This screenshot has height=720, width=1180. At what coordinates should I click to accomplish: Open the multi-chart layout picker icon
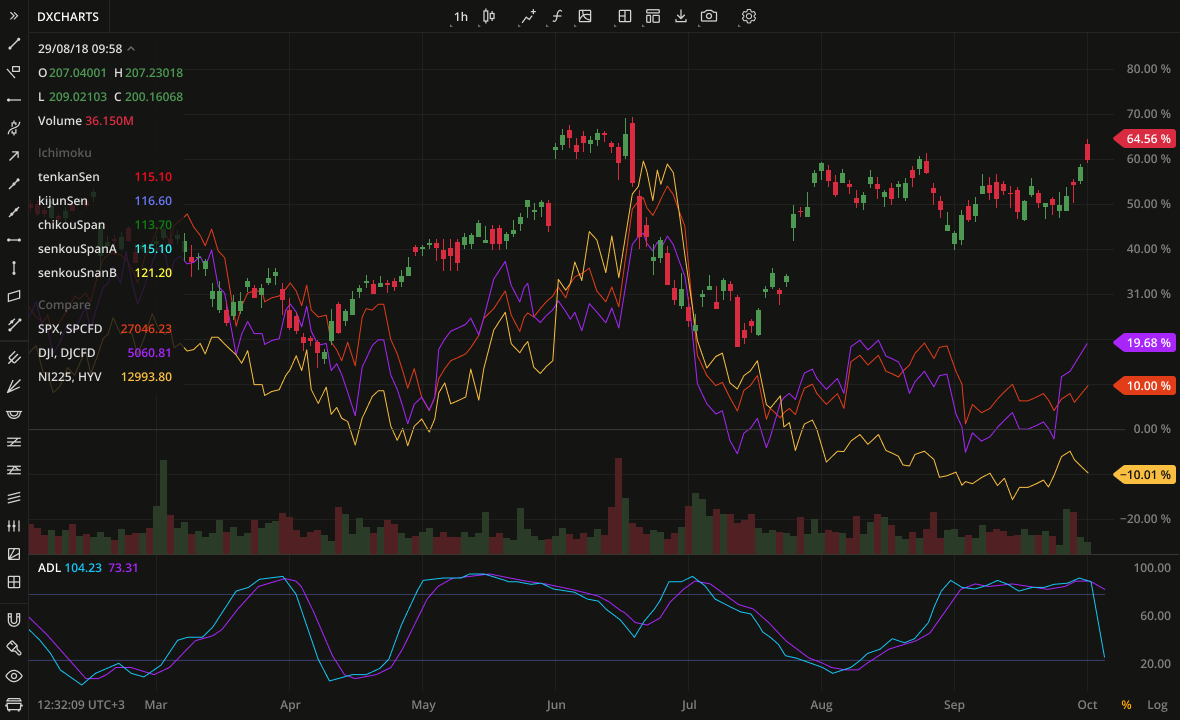[x=653, y=16]
